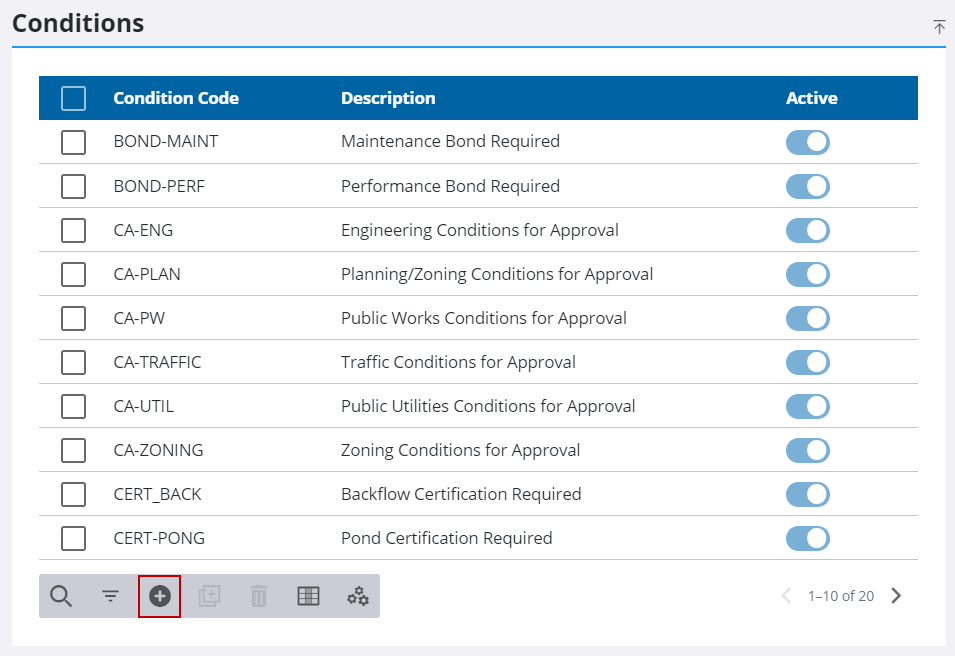Open the grid column layout icon
955x656 pixels.
(x=308, y=596)
